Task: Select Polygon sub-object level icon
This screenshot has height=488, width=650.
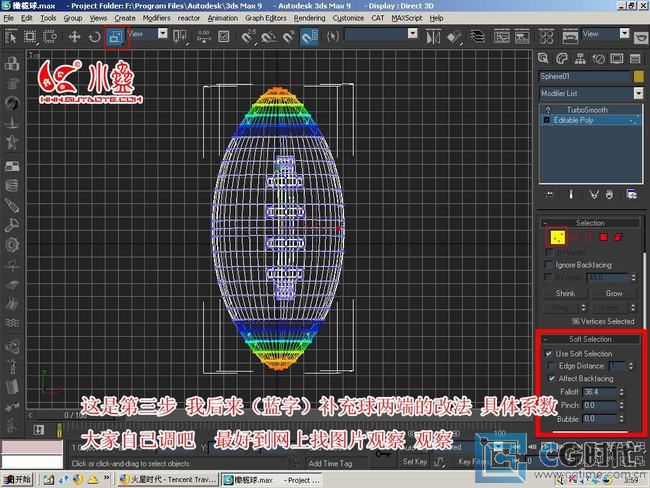Action: (604, 237)
